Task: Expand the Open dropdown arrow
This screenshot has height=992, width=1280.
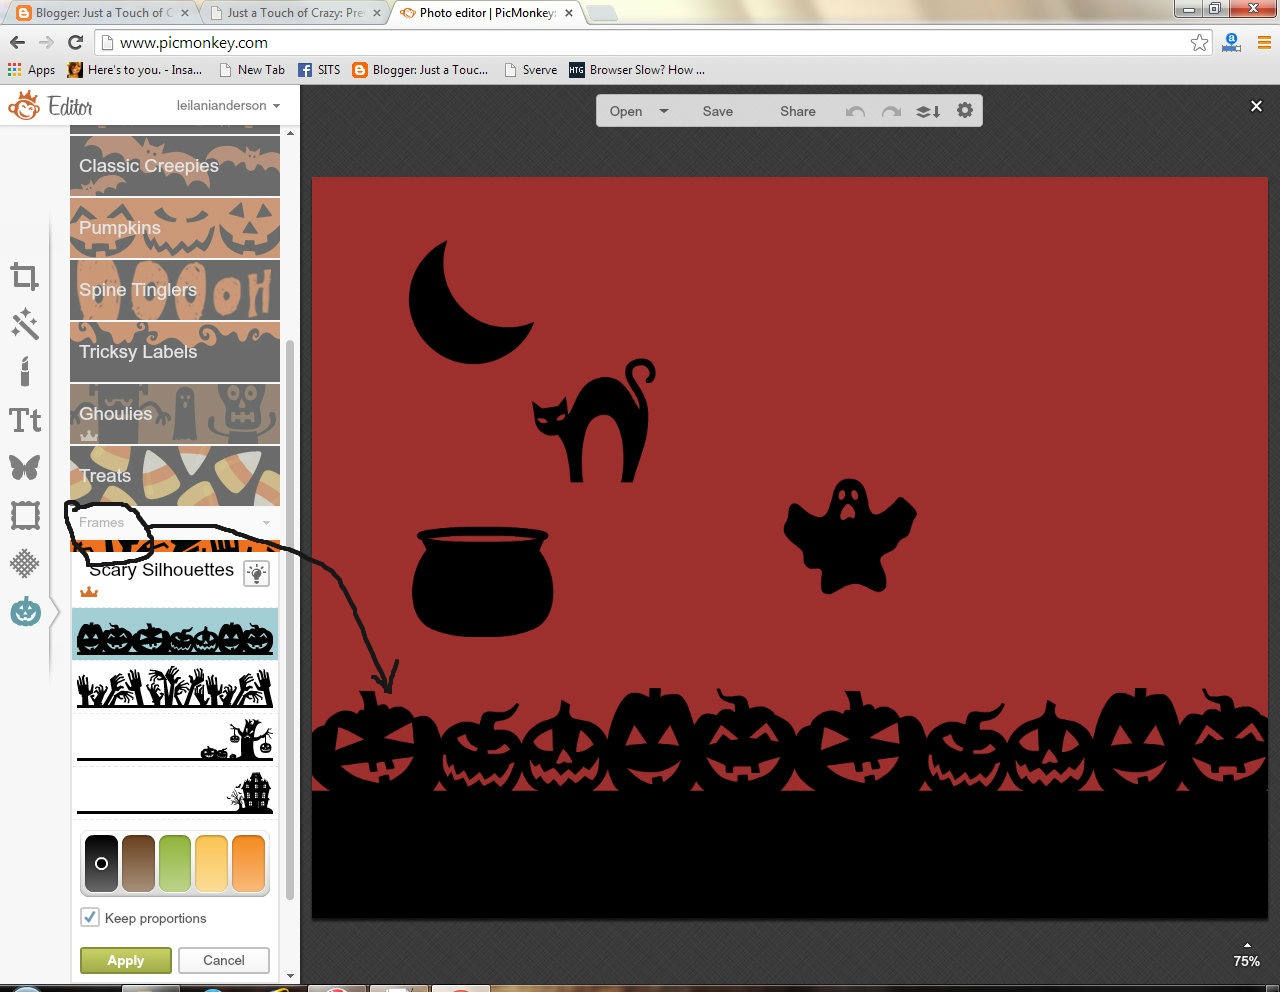Action: pyautogui.click(x=664, y=111)
